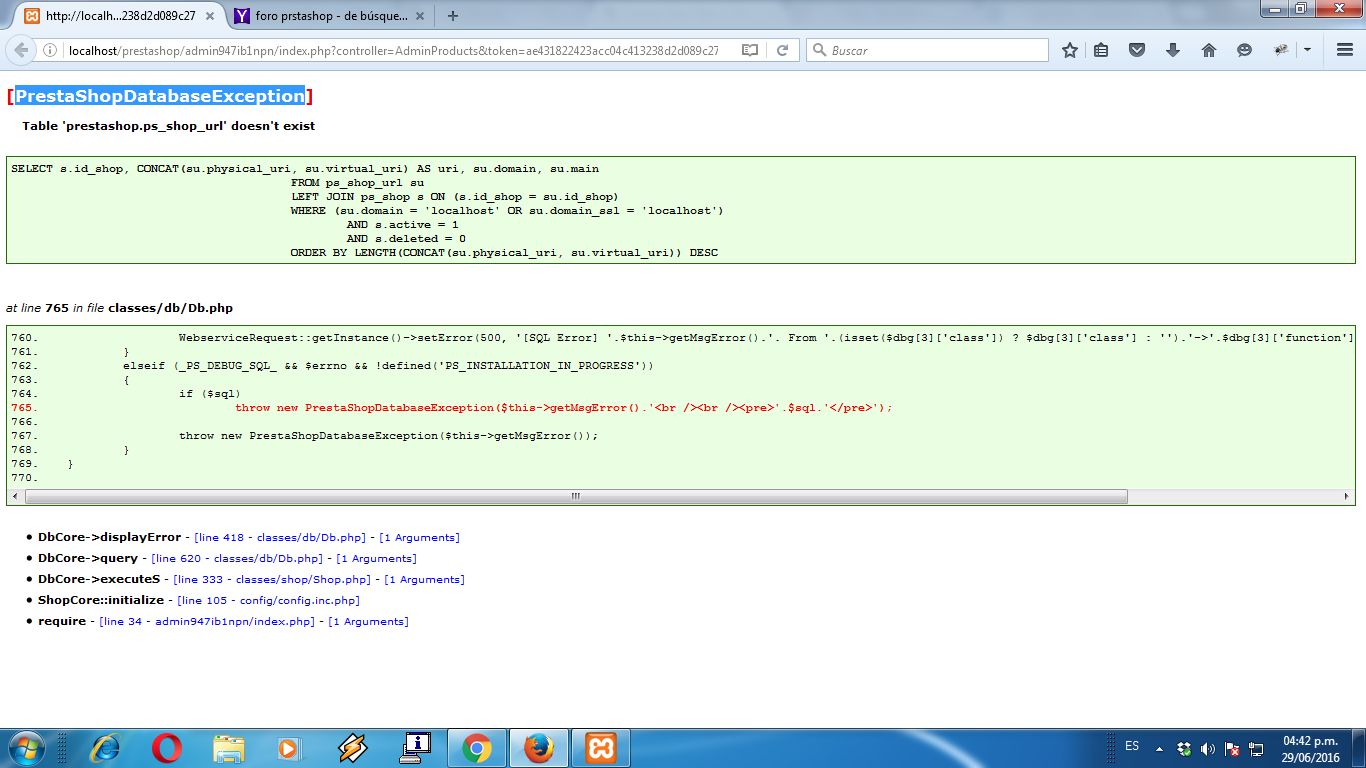The width and height of the screenshot is (1366, 768).
Task: Open the Windows Start menu
Action: click(x=26, y=748)
